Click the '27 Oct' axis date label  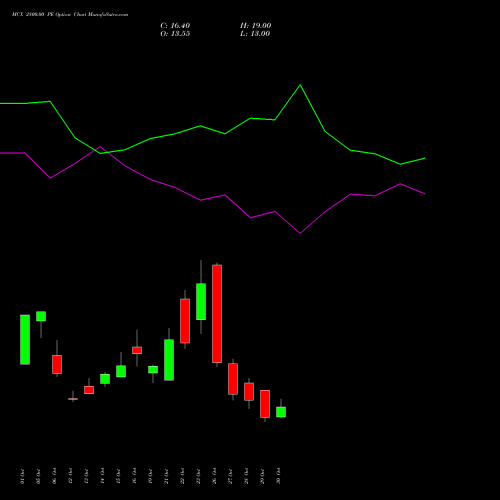click(x=230, y=476)
